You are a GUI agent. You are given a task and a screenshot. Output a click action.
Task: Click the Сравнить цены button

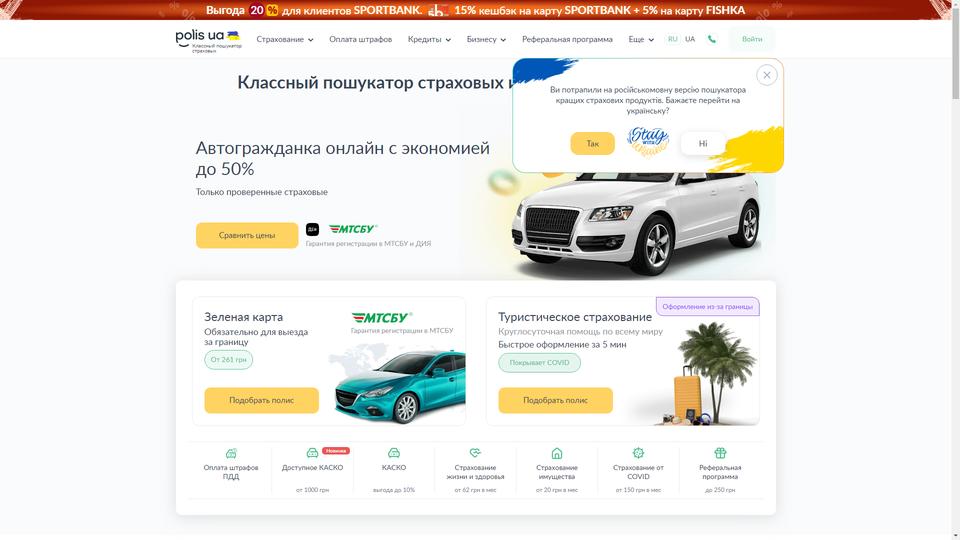(247, 235)
